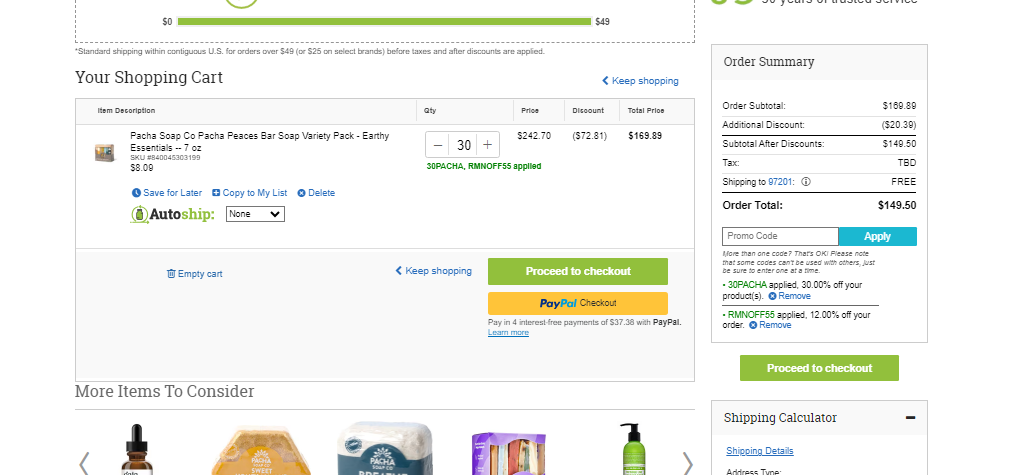Proceed to checkout from cart table
The height and width of the screenshot is (475, 1021).
coord(578,272)
